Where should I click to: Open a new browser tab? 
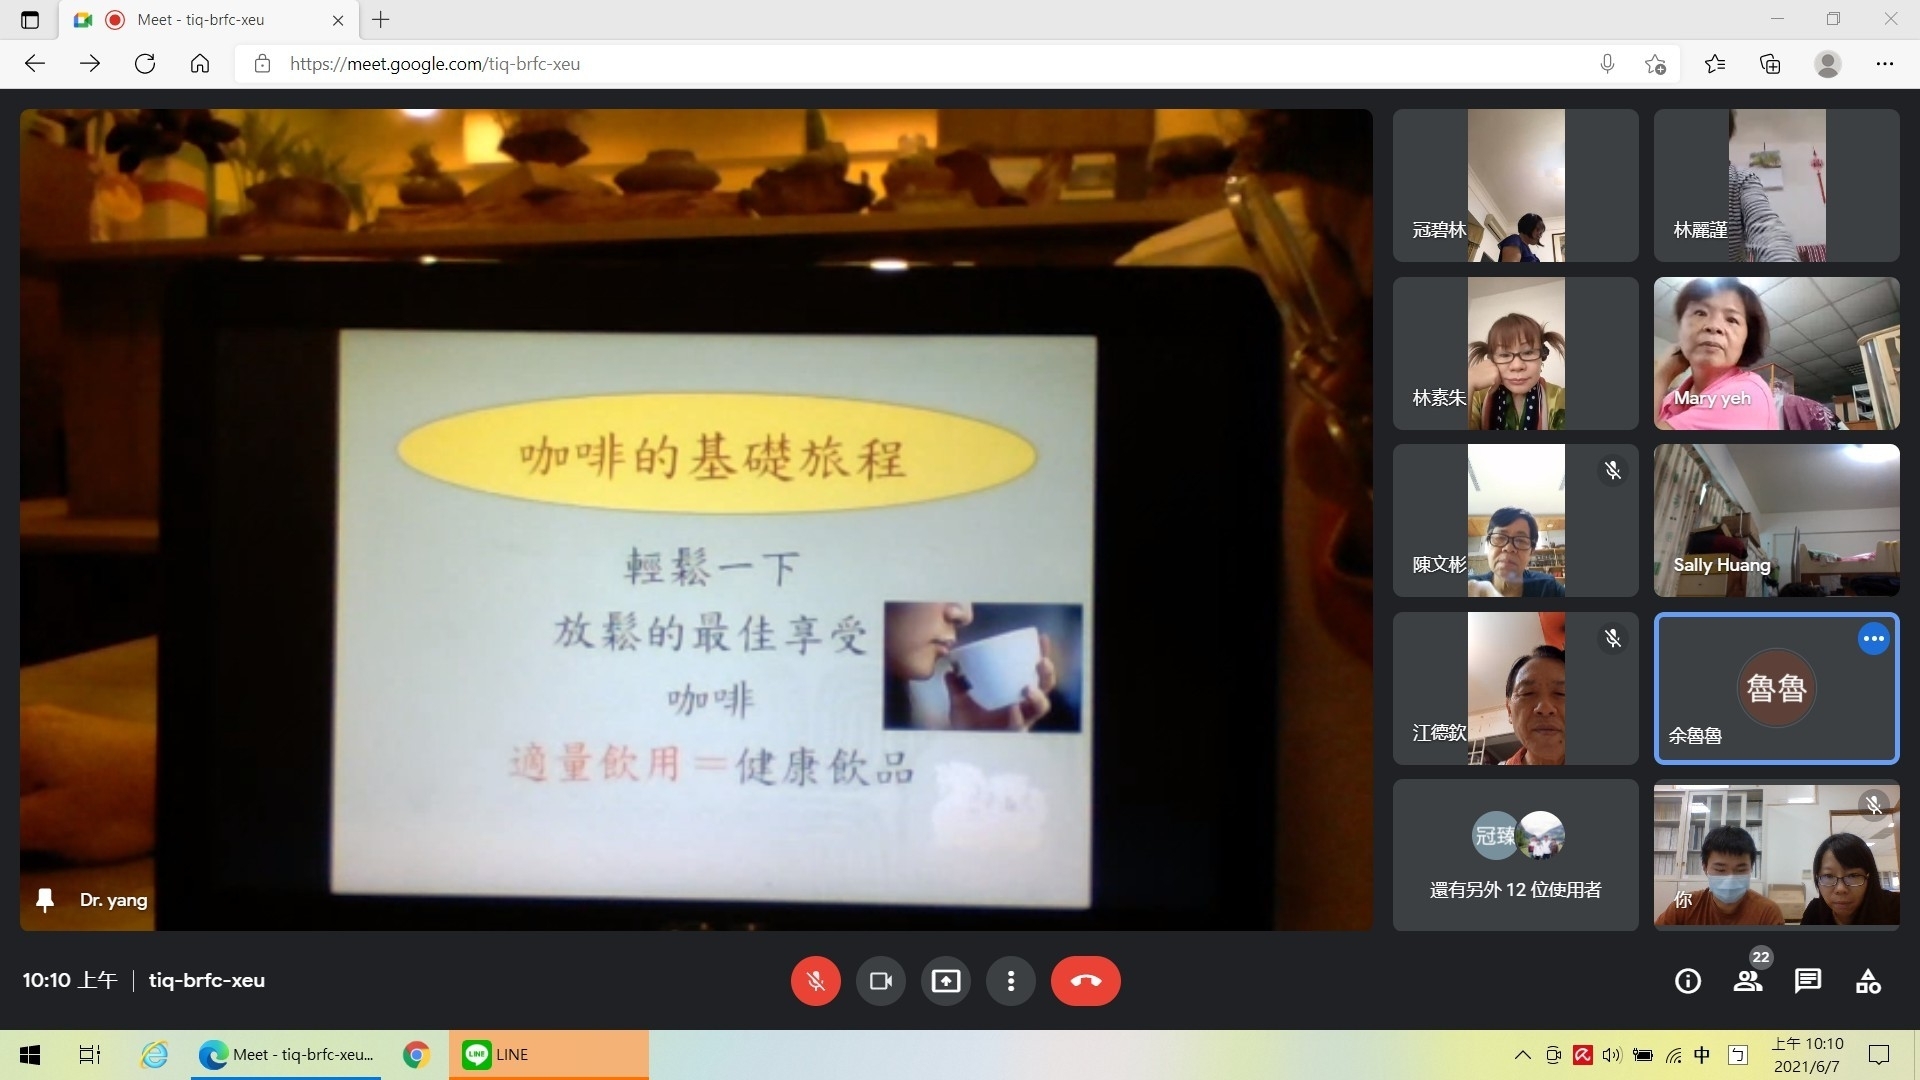click(x=381, y=19)
